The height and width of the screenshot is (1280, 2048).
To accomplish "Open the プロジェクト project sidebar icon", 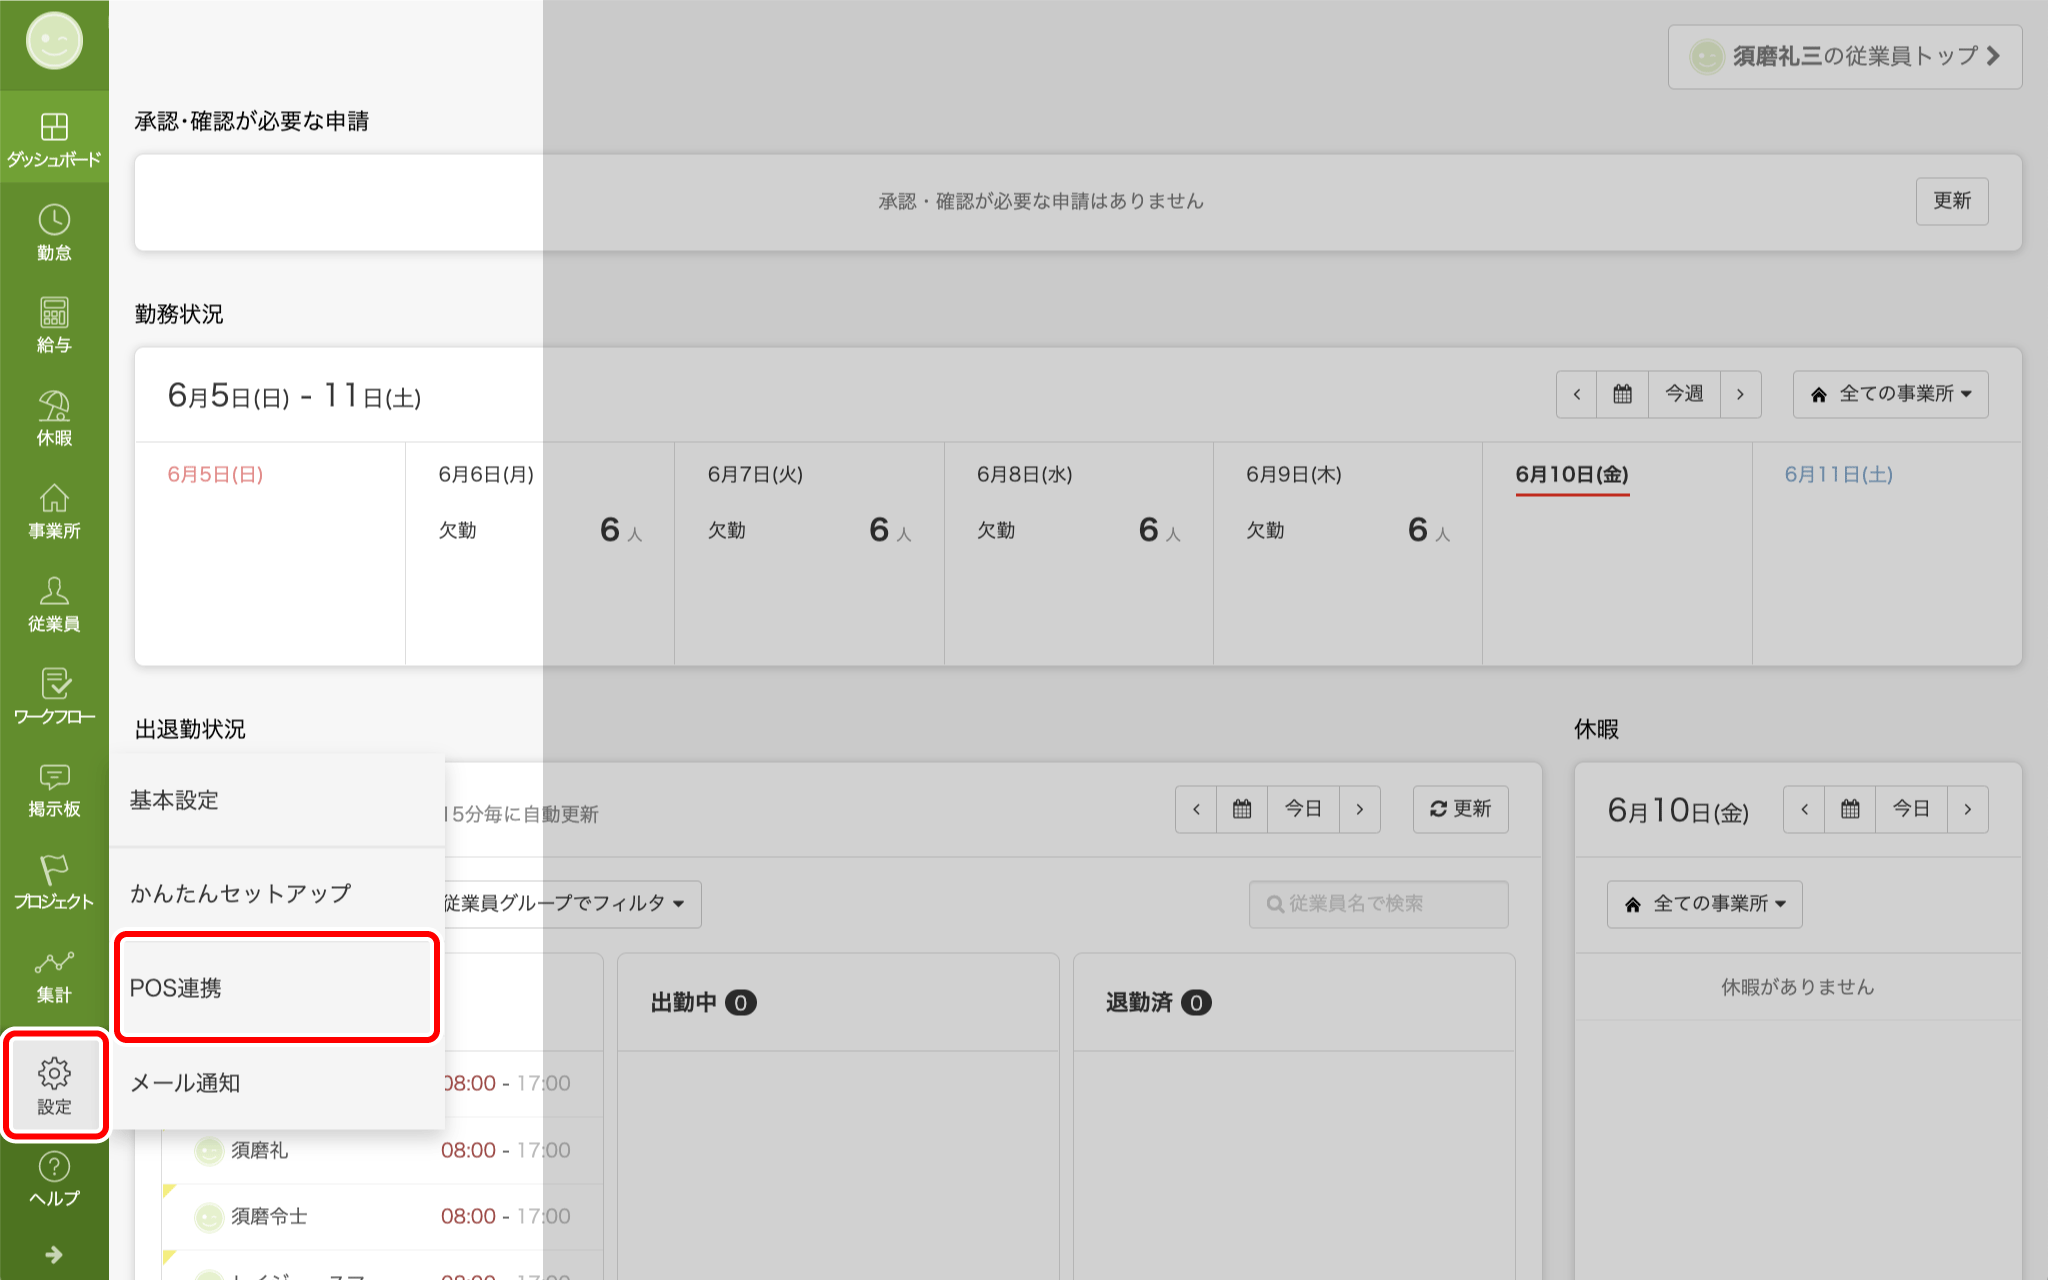I will pyautogui.click(x=54, y=882).
